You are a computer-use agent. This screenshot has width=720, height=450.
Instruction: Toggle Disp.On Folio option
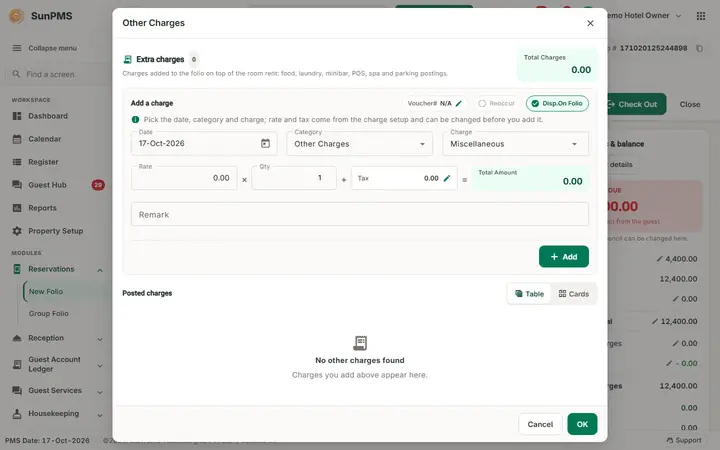(x=557, y=103)
